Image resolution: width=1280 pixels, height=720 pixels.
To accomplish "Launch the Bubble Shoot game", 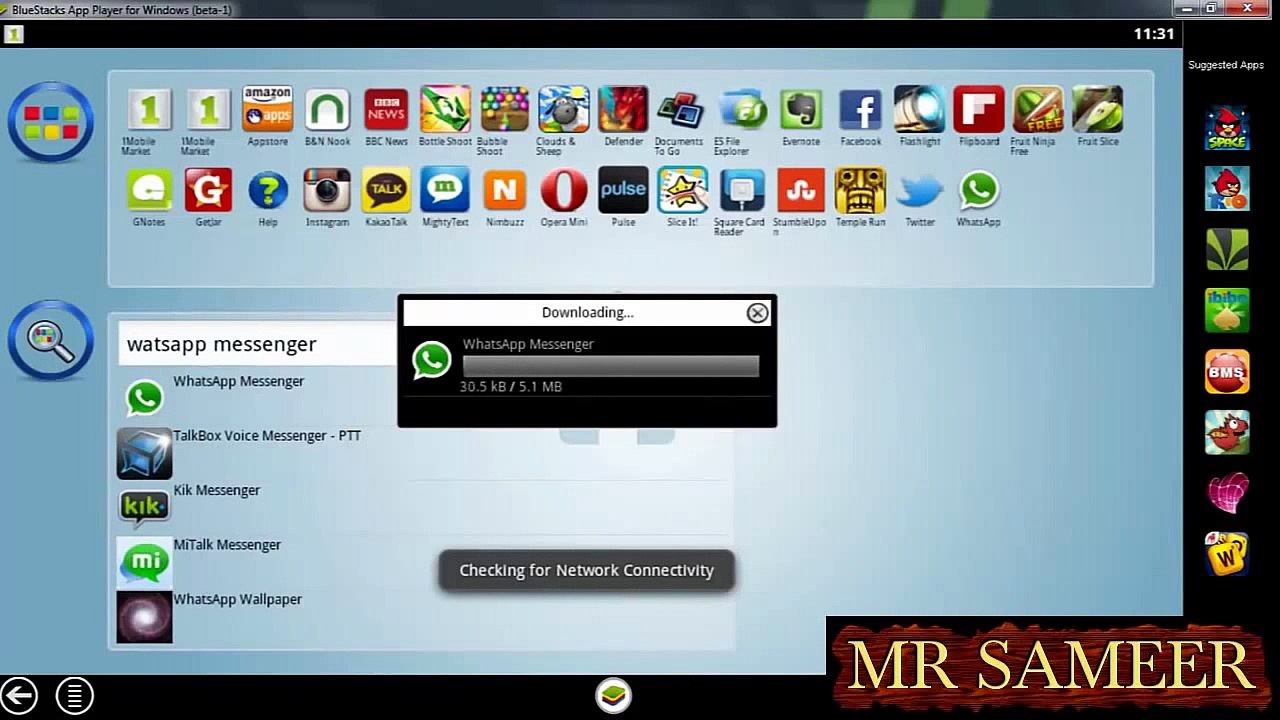I will (x=505, y=109).
